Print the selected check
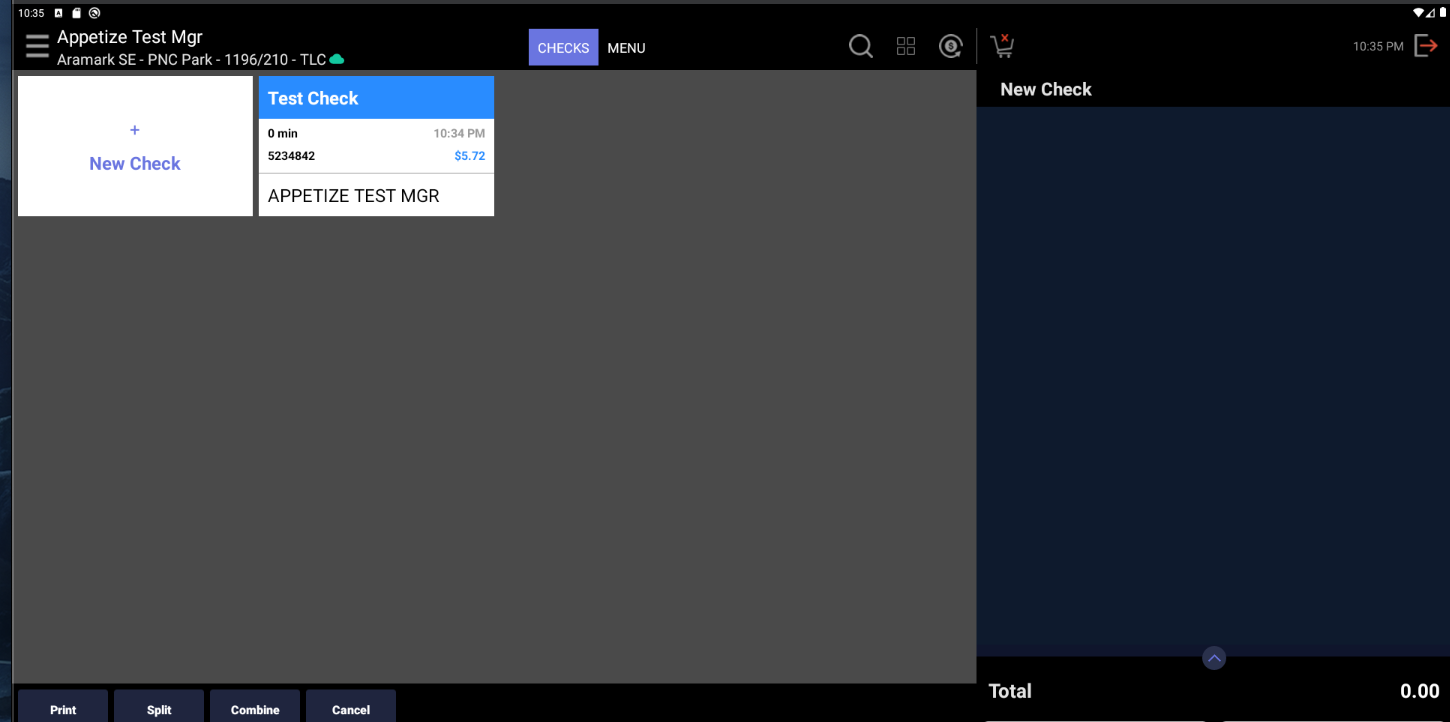The image size is (1450, 722). (x=62, y=709)
